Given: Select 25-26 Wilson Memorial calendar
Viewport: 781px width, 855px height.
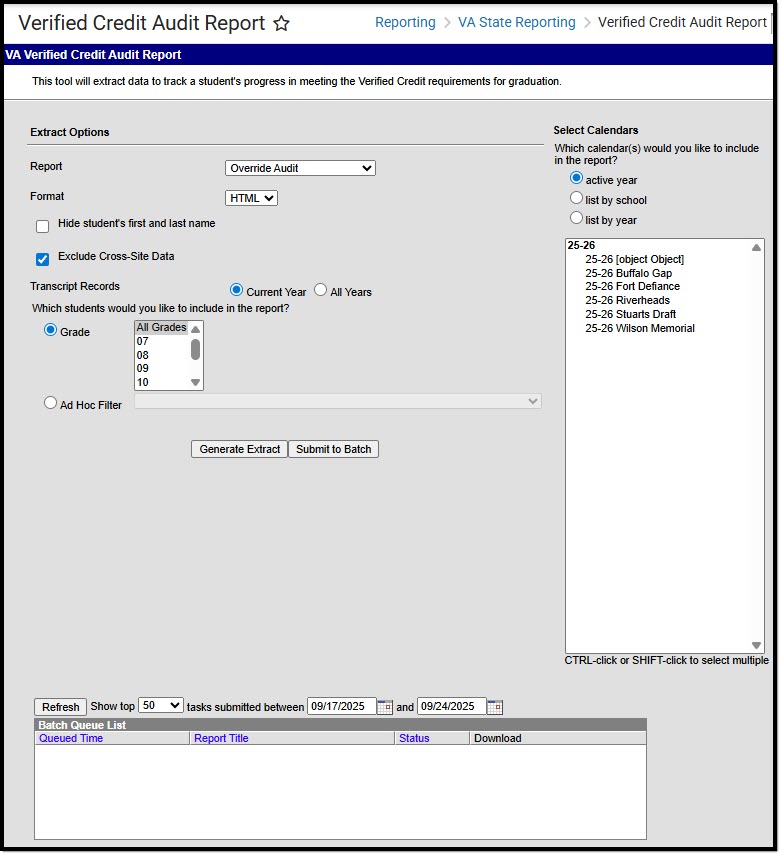Looking at the screenshot, I should coord(640,328).
